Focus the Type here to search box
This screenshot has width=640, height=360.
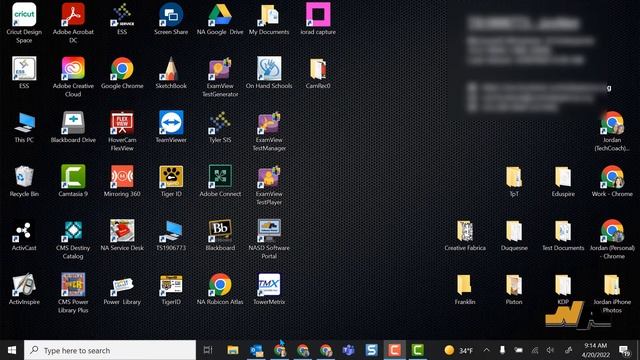pyautogui.click(x=110, y=350)
